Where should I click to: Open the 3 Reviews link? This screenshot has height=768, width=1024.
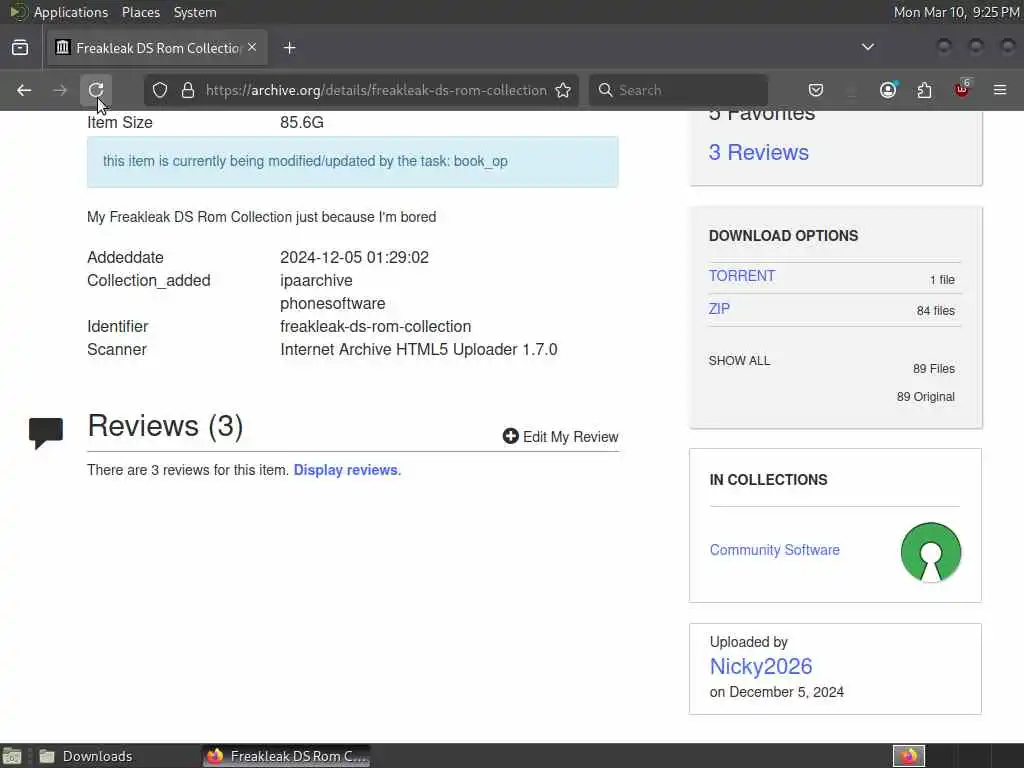pyautogui.click(x=758, y=152)
